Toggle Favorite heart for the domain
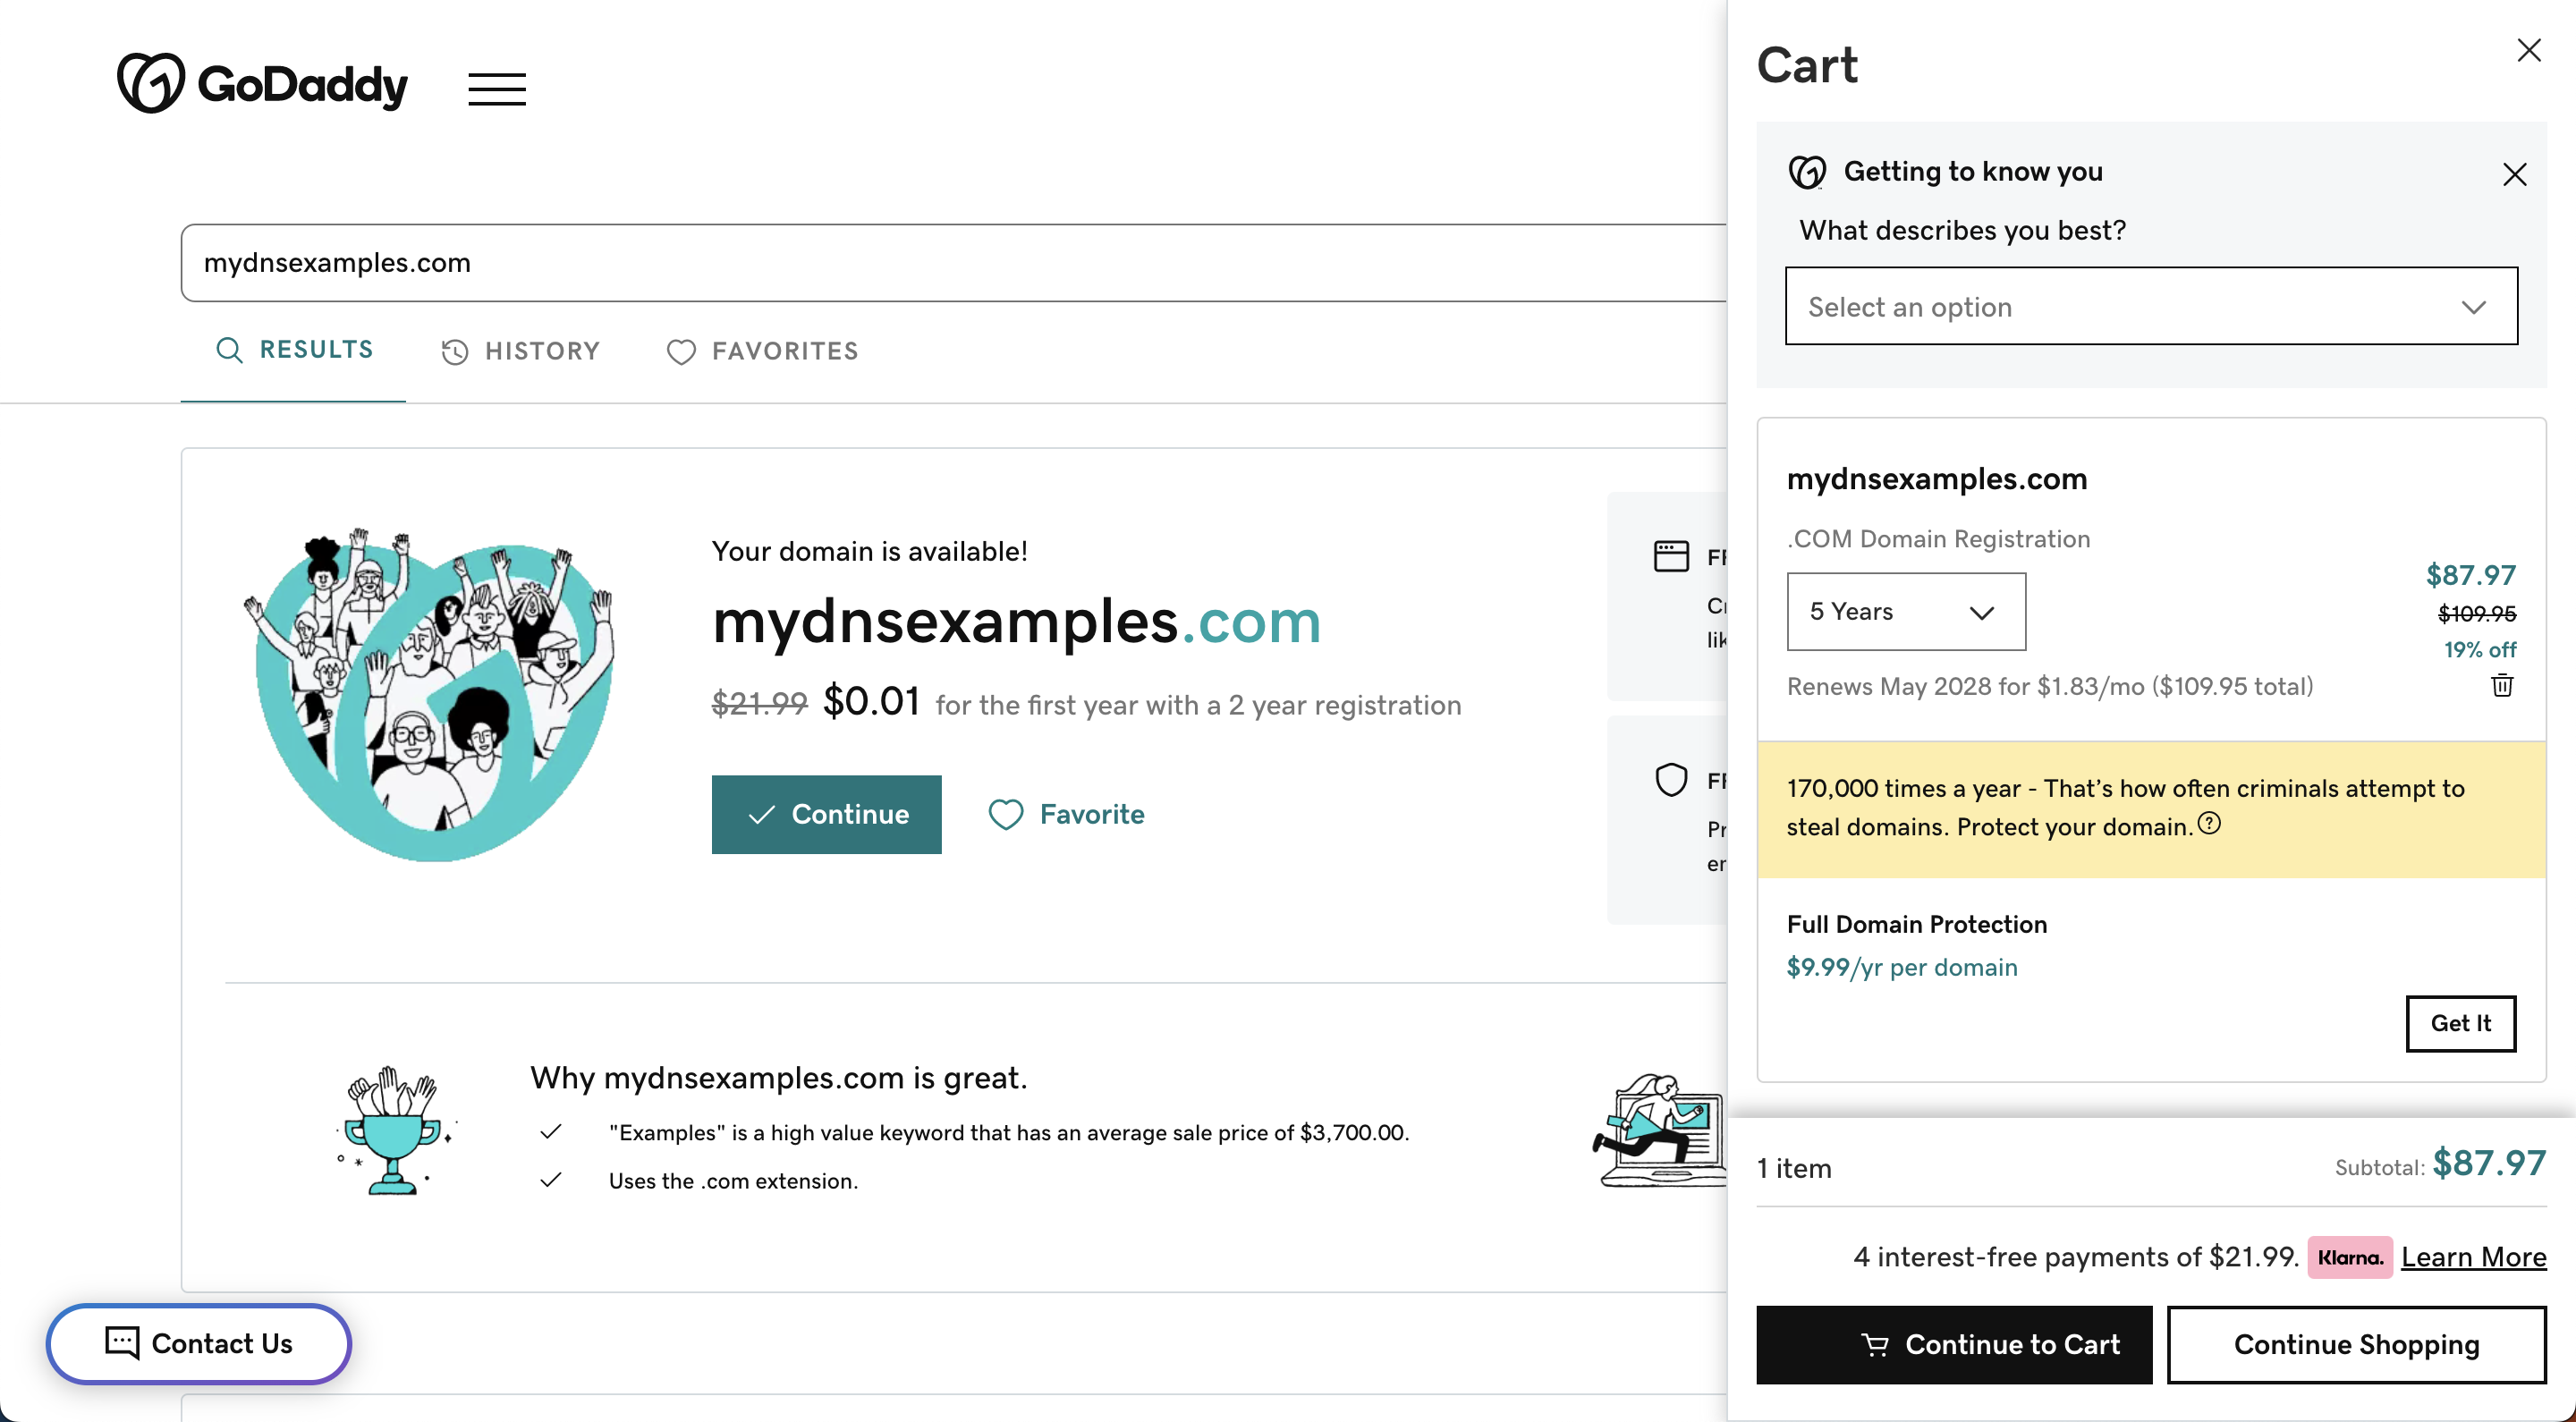Image resolution: width=2576 pixels, height=1422 pixels. point(1066,814)
